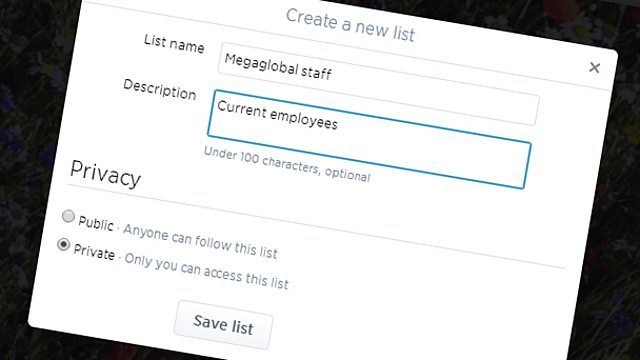Click the word 'staff' in list name

click(x=316, y=72)
